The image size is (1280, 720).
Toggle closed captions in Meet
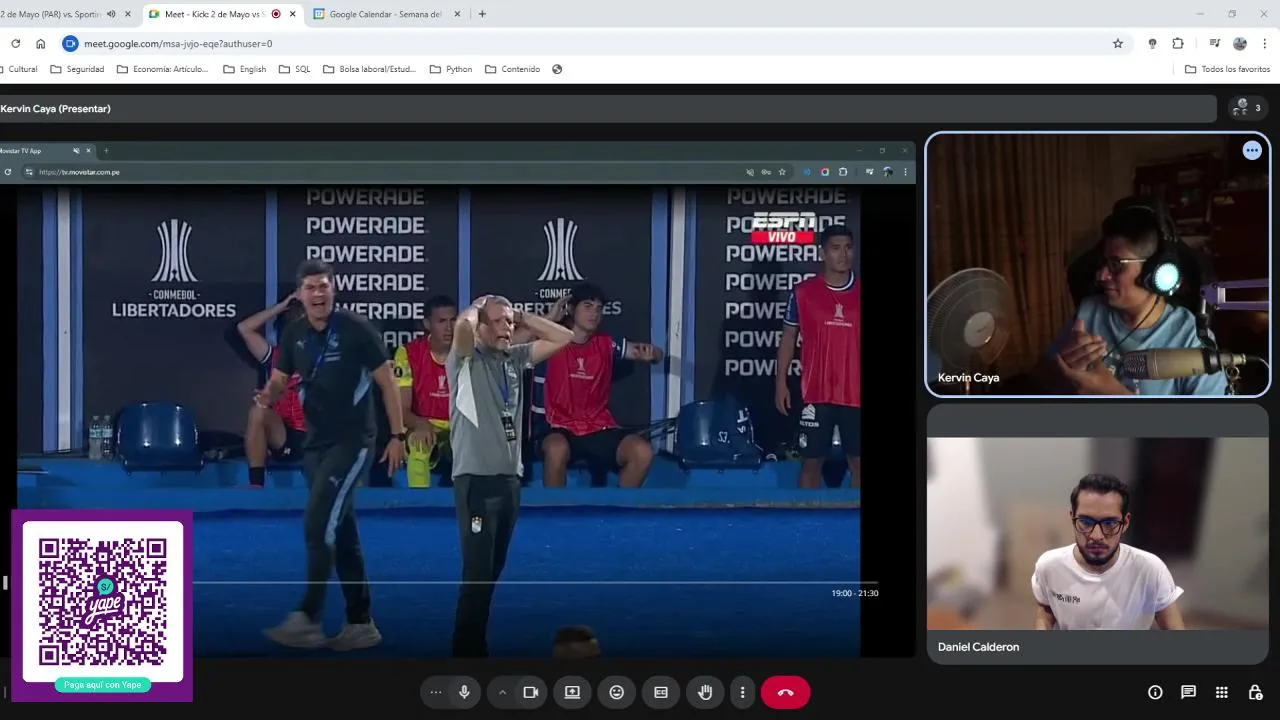coord(661,692)
